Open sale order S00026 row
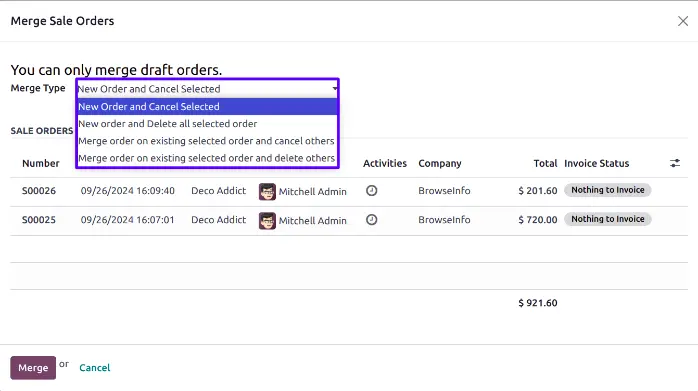This screenshot has width=698, height=391. point(349,191)
